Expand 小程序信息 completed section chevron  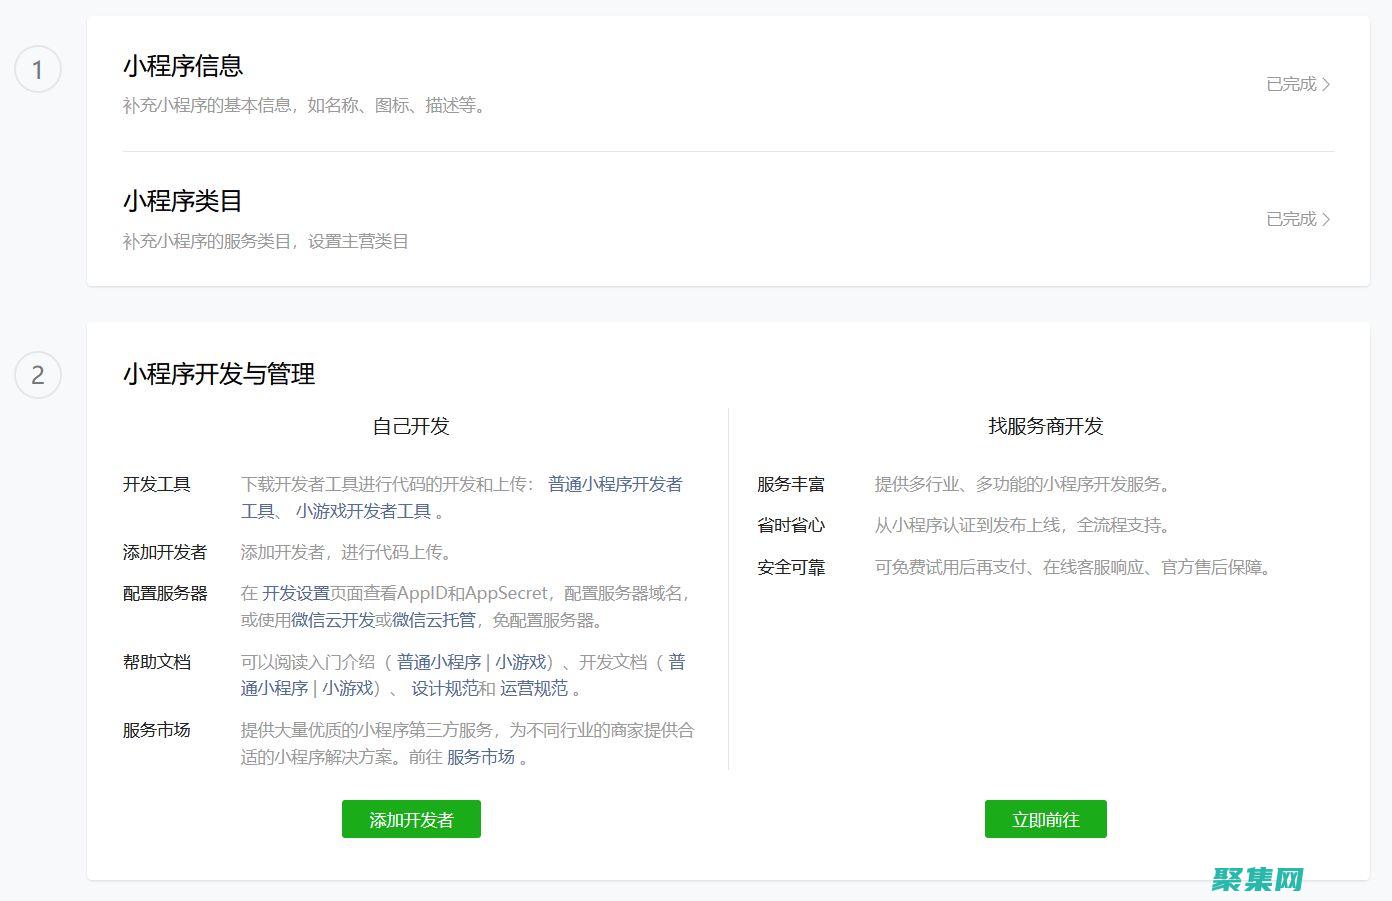(1297, 84)
